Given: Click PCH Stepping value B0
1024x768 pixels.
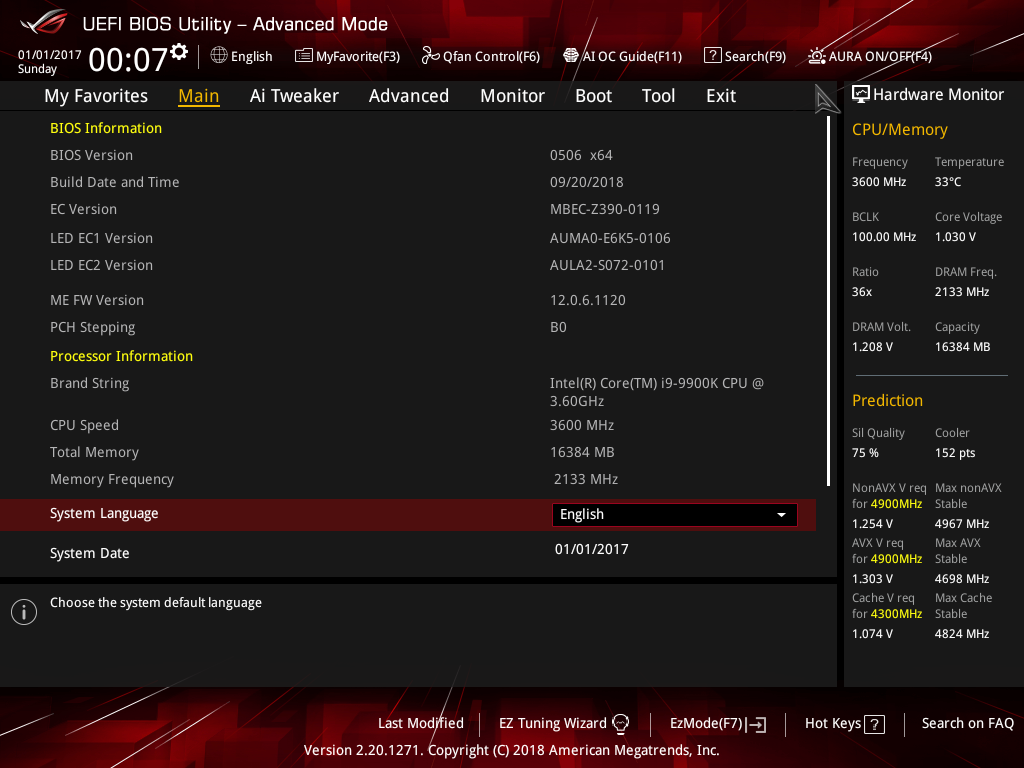Looking at the screenshot, I should pyautogui.click(x=558, y=327).
